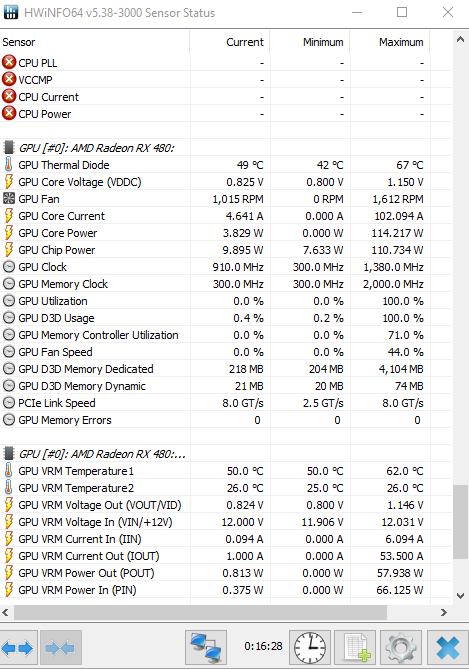469x669 pixels.
Task: Open sensor settings gear icon
Action: (401, 647)
